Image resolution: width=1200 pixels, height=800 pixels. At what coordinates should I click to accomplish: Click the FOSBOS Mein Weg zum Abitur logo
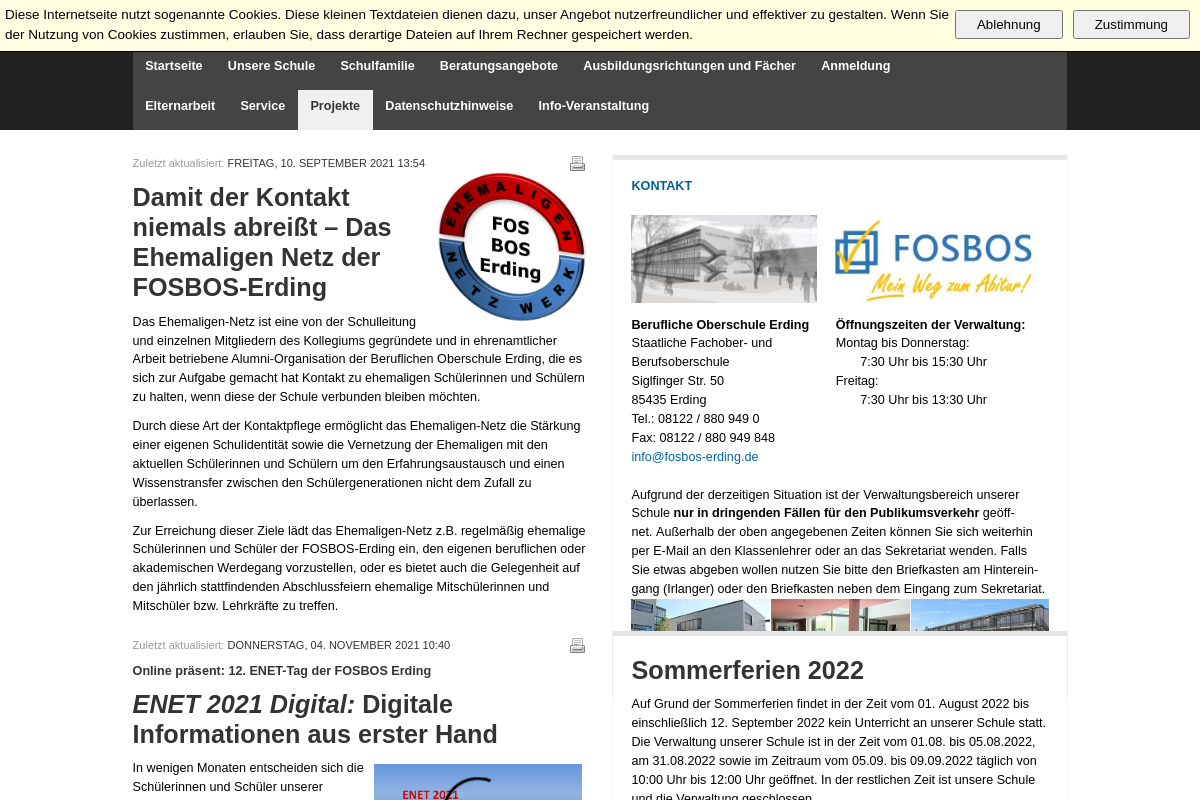click(933, 260)
